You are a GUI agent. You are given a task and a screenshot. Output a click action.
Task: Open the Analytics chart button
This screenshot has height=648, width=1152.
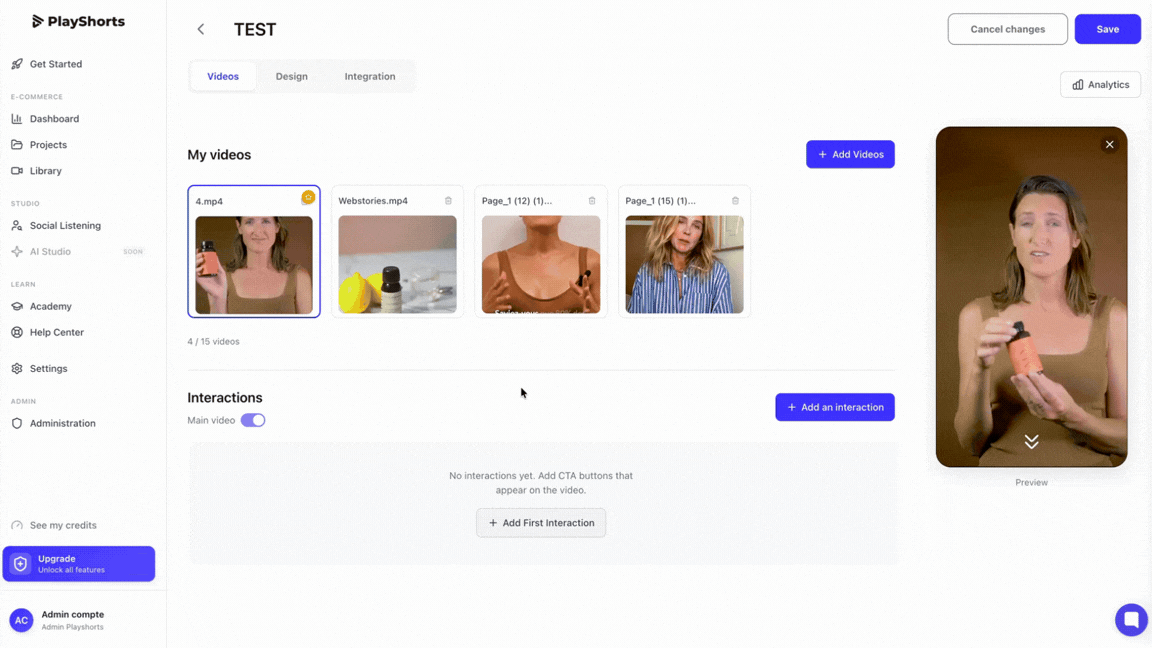(x=1100, y=84)
